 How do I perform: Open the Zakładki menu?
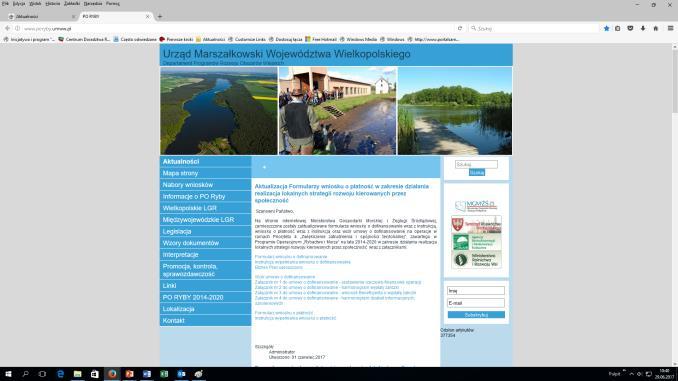(x=72, y=3)
